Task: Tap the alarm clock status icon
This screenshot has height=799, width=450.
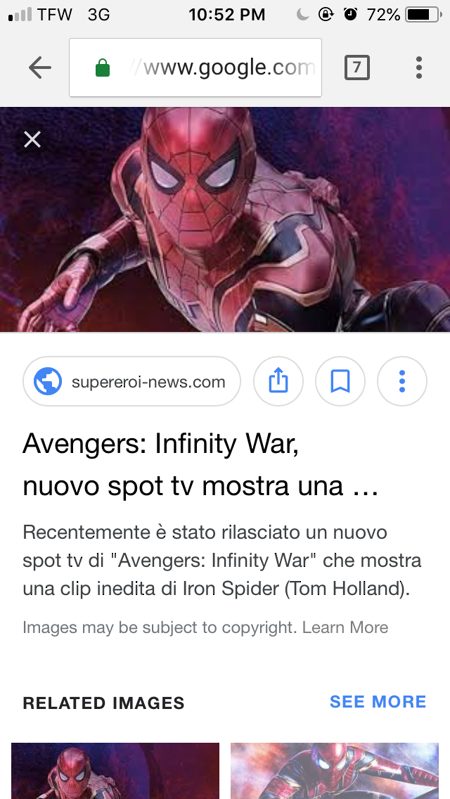Action: pos(350,15)
